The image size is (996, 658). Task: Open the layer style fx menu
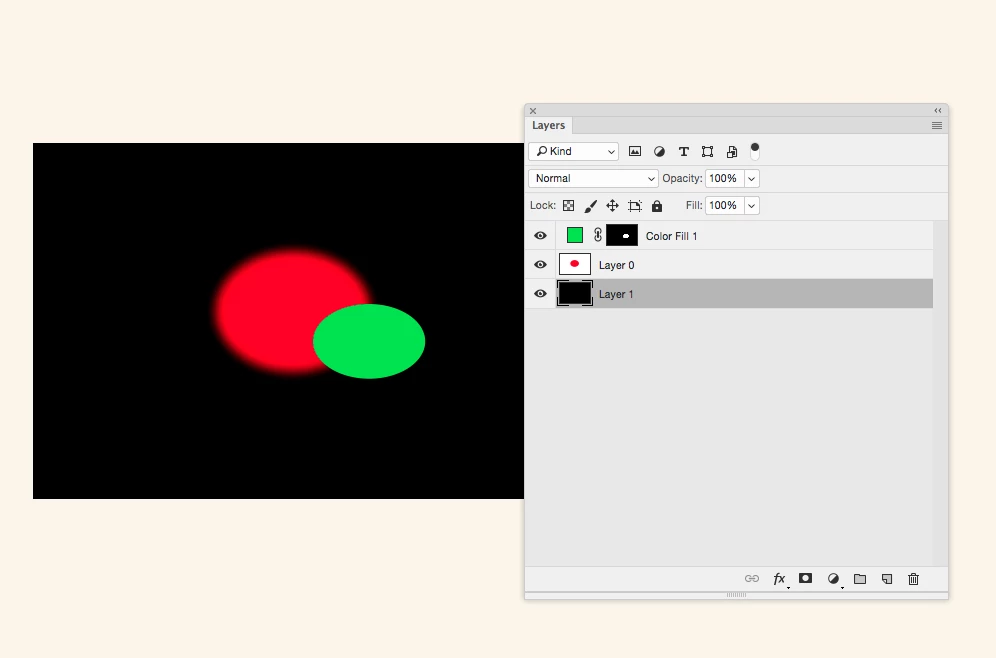(780, 579)
